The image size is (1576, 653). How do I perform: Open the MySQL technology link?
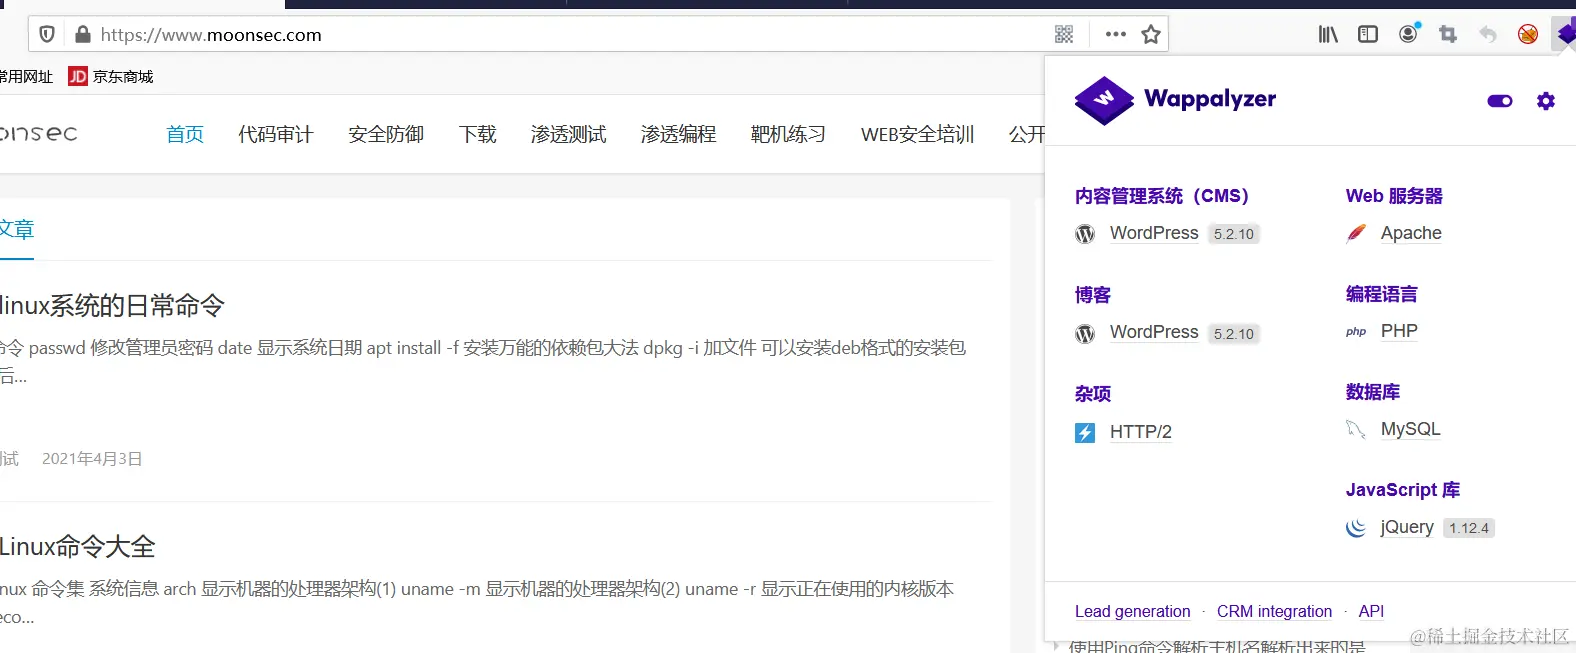click(x=1411, y=429)
